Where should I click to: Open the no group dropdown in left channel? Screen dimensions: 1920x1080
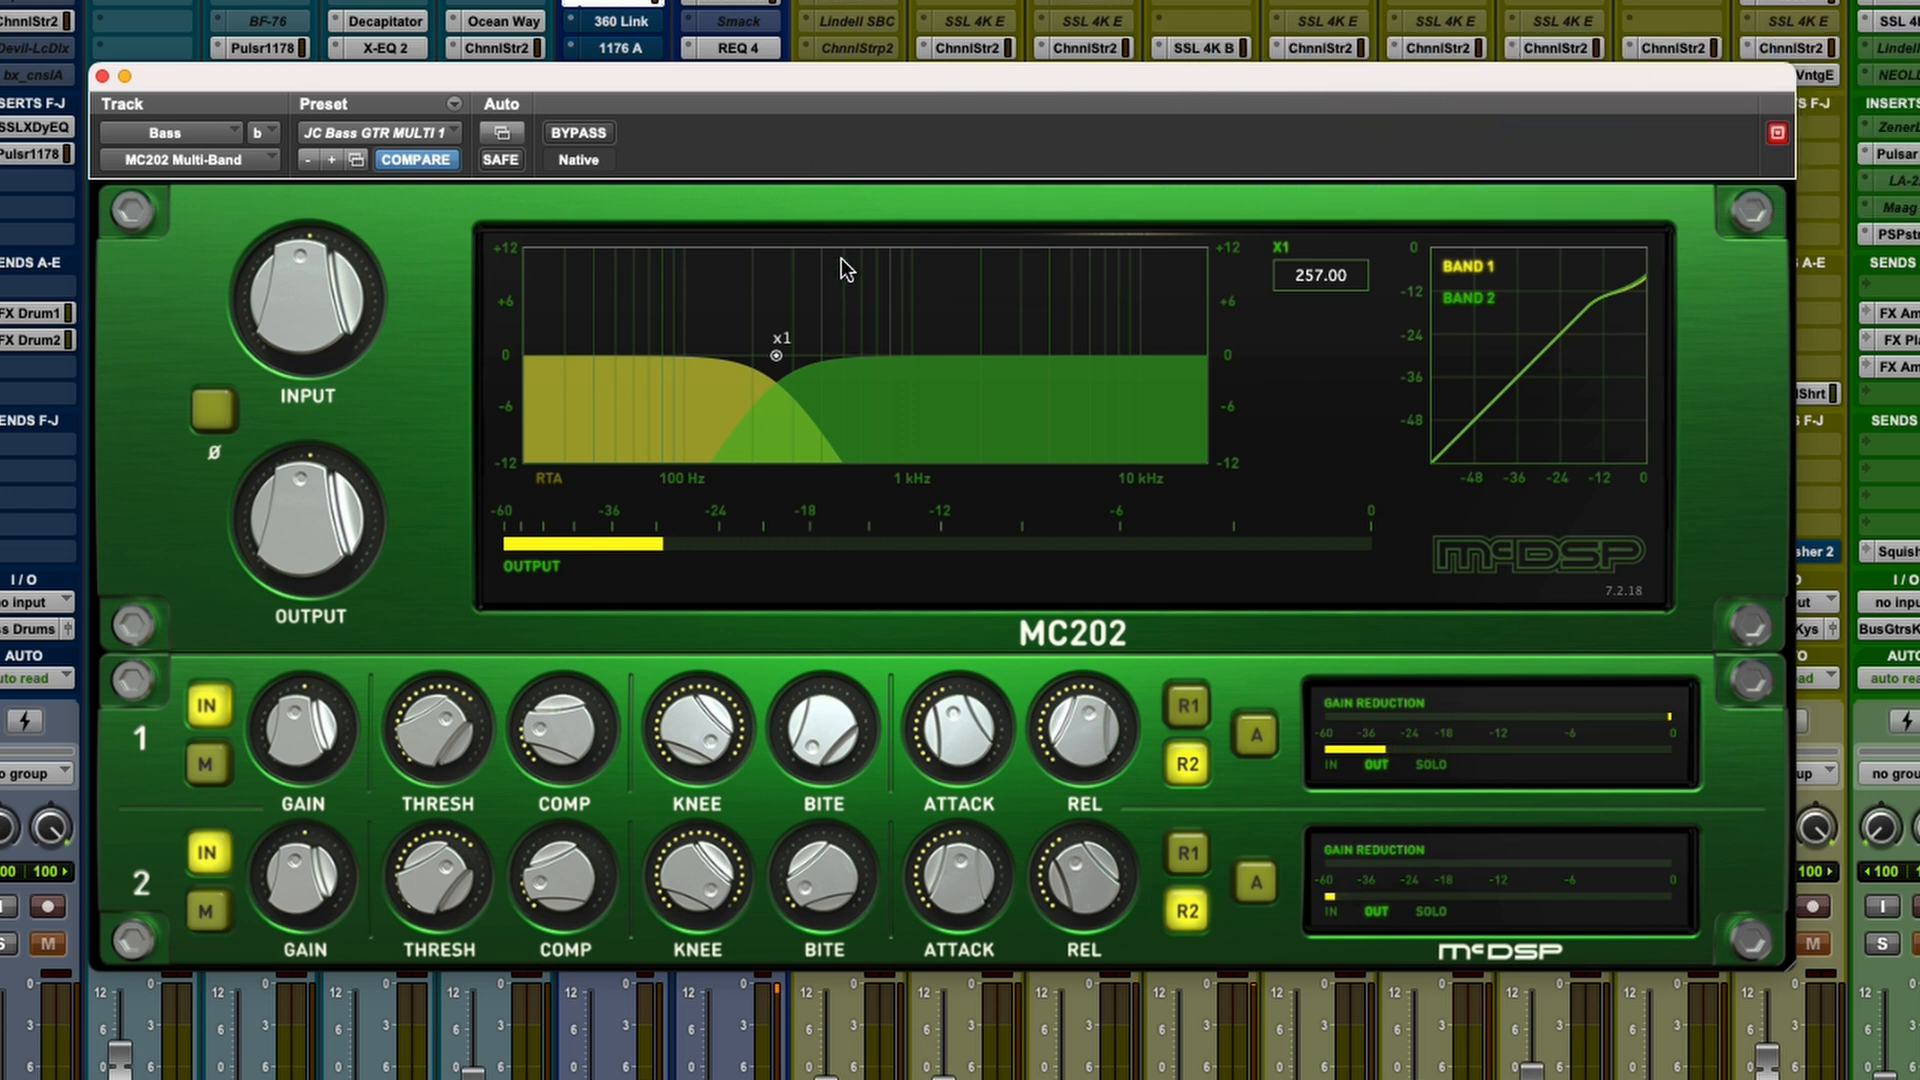[37, 774]
